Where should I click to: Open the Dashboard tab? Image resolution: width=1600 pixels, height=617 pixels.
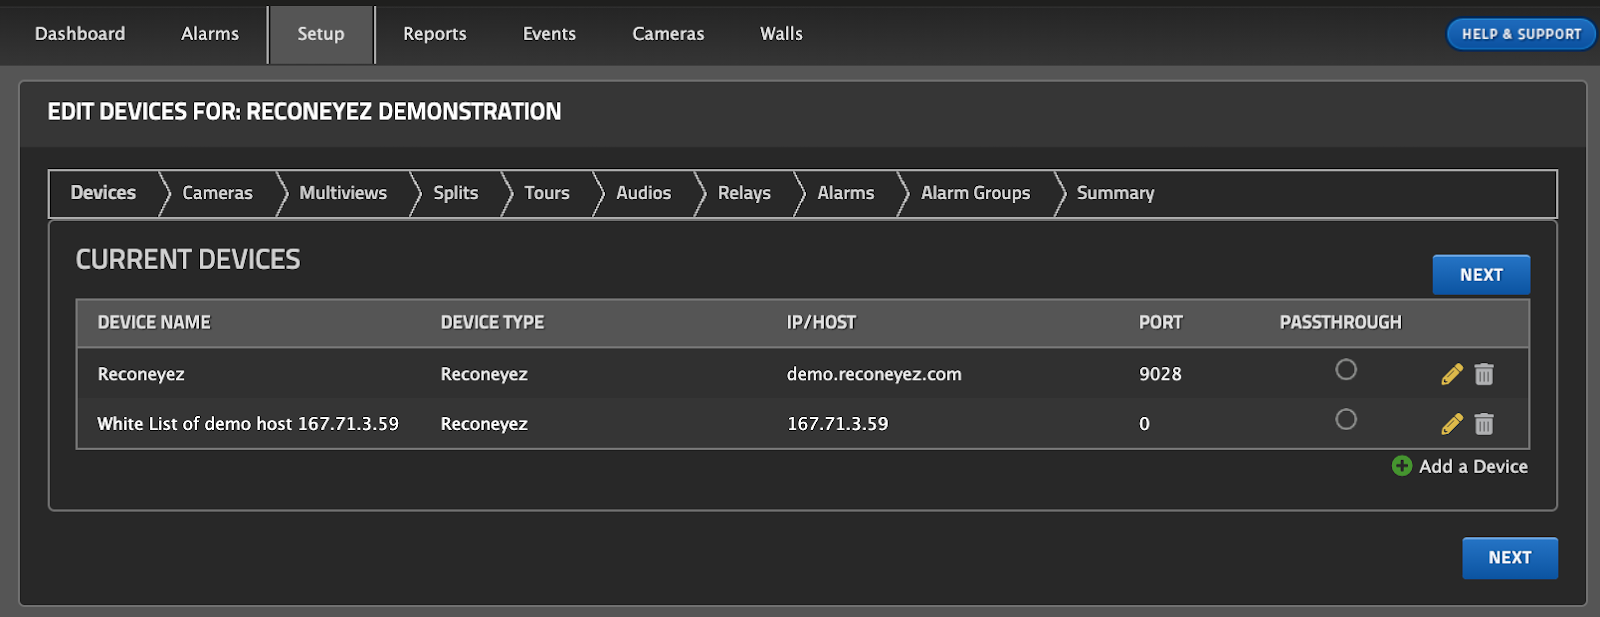[80, 34]
